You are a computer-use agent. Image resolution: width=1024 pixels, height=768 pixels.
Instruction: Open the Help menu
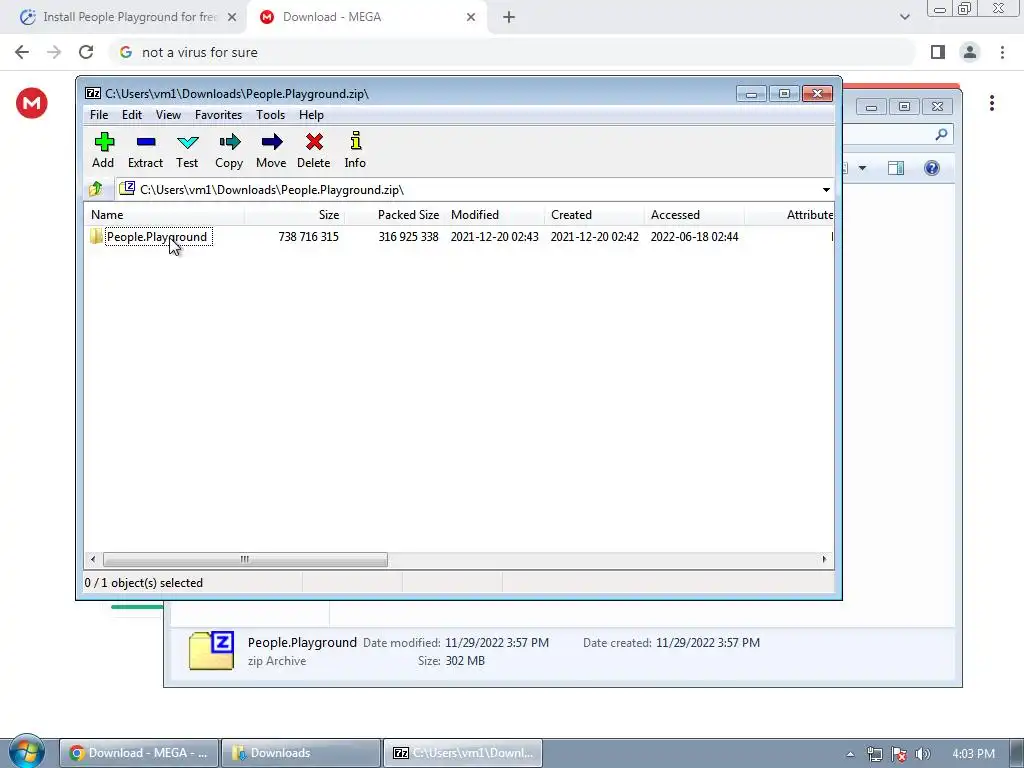coord(312,115)
